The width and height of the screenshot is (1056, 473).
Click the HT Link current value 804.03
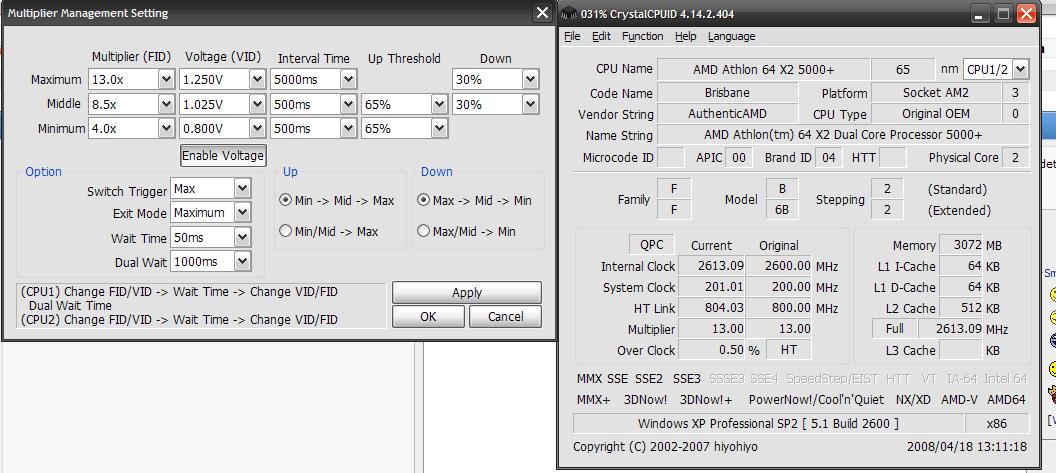(711, 308)
